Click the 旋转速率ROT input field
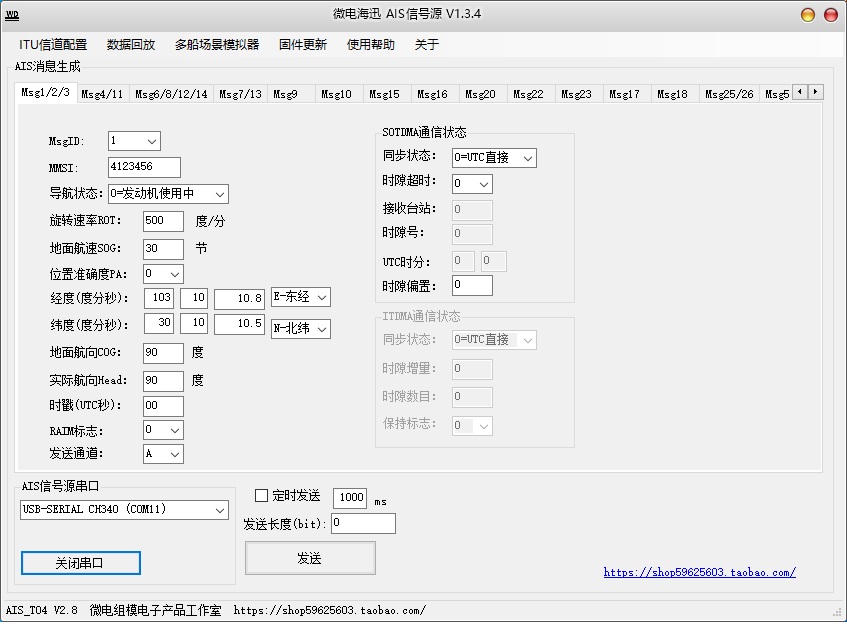Viewport: 847px width, 624px height. point(163,221)
